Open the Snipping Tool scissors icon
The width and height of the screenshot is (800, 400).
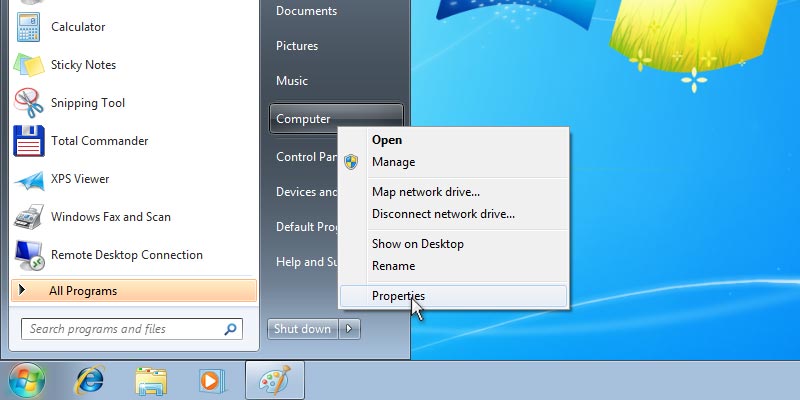click(28, 103)
